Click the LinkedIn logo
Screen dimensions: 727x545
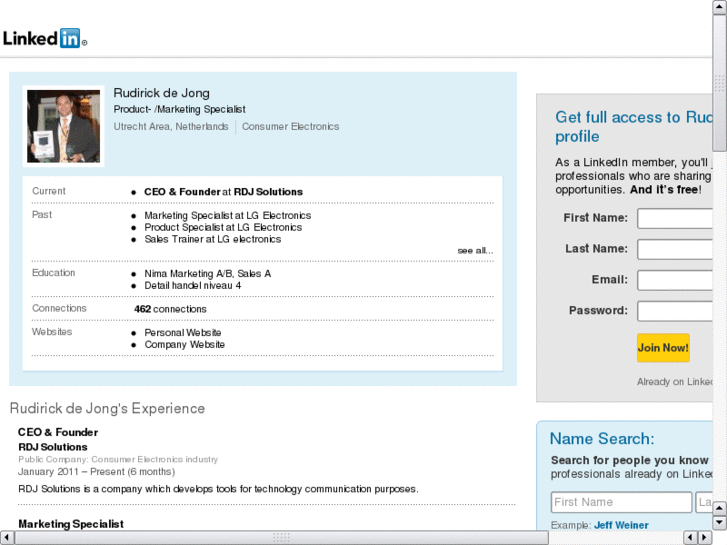45,38
